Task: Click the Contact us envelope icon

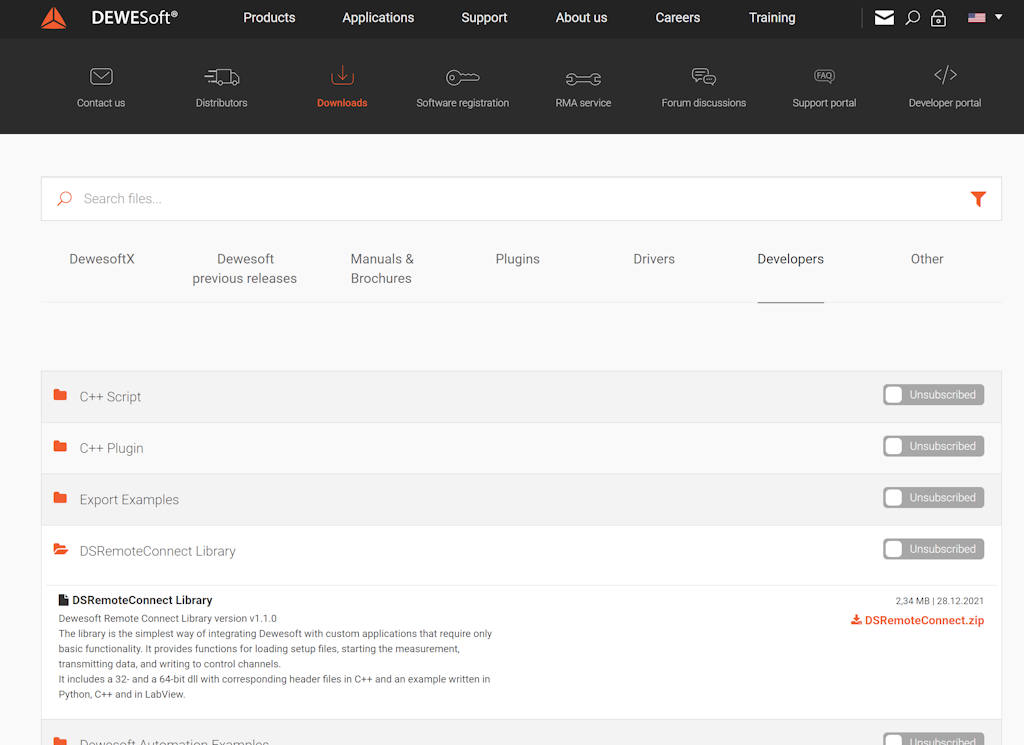Action: [x=101, y=76]
